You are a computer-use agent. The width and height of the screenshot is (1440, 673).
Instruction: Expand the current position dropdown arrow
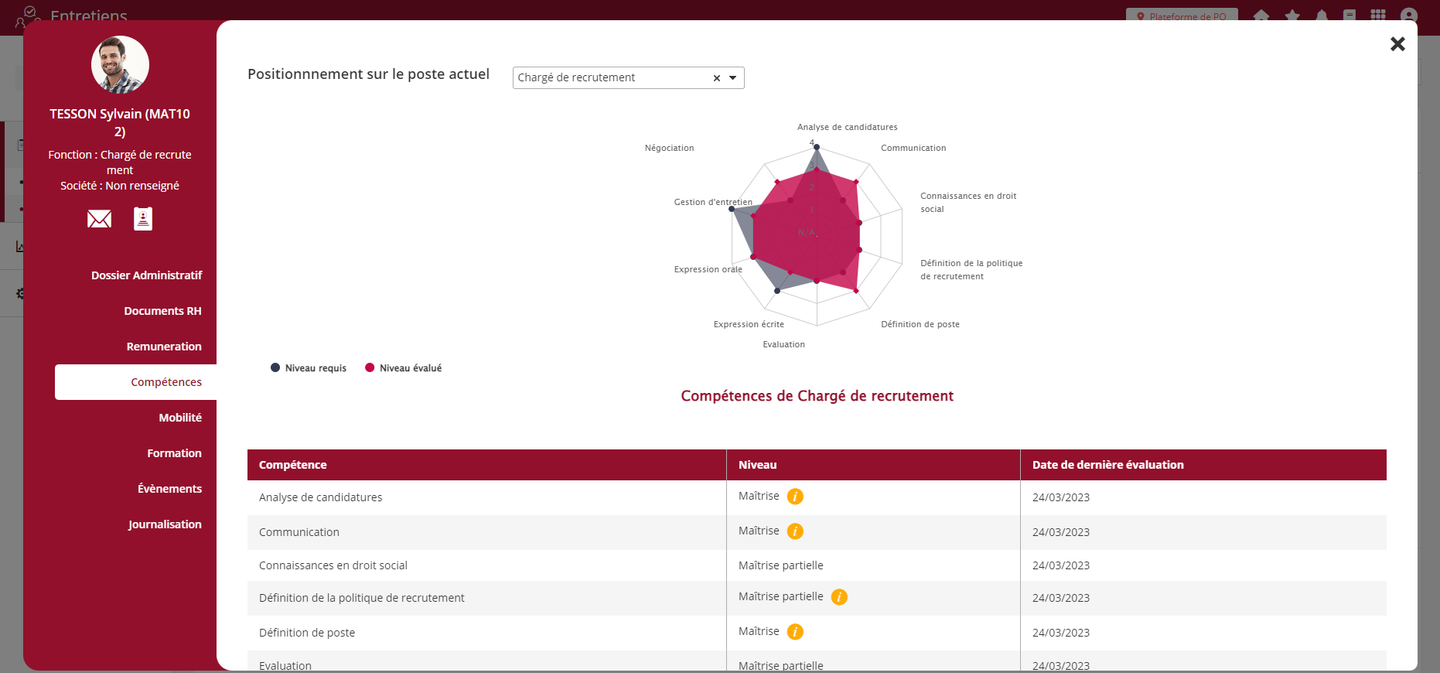[x=732, y=78]
